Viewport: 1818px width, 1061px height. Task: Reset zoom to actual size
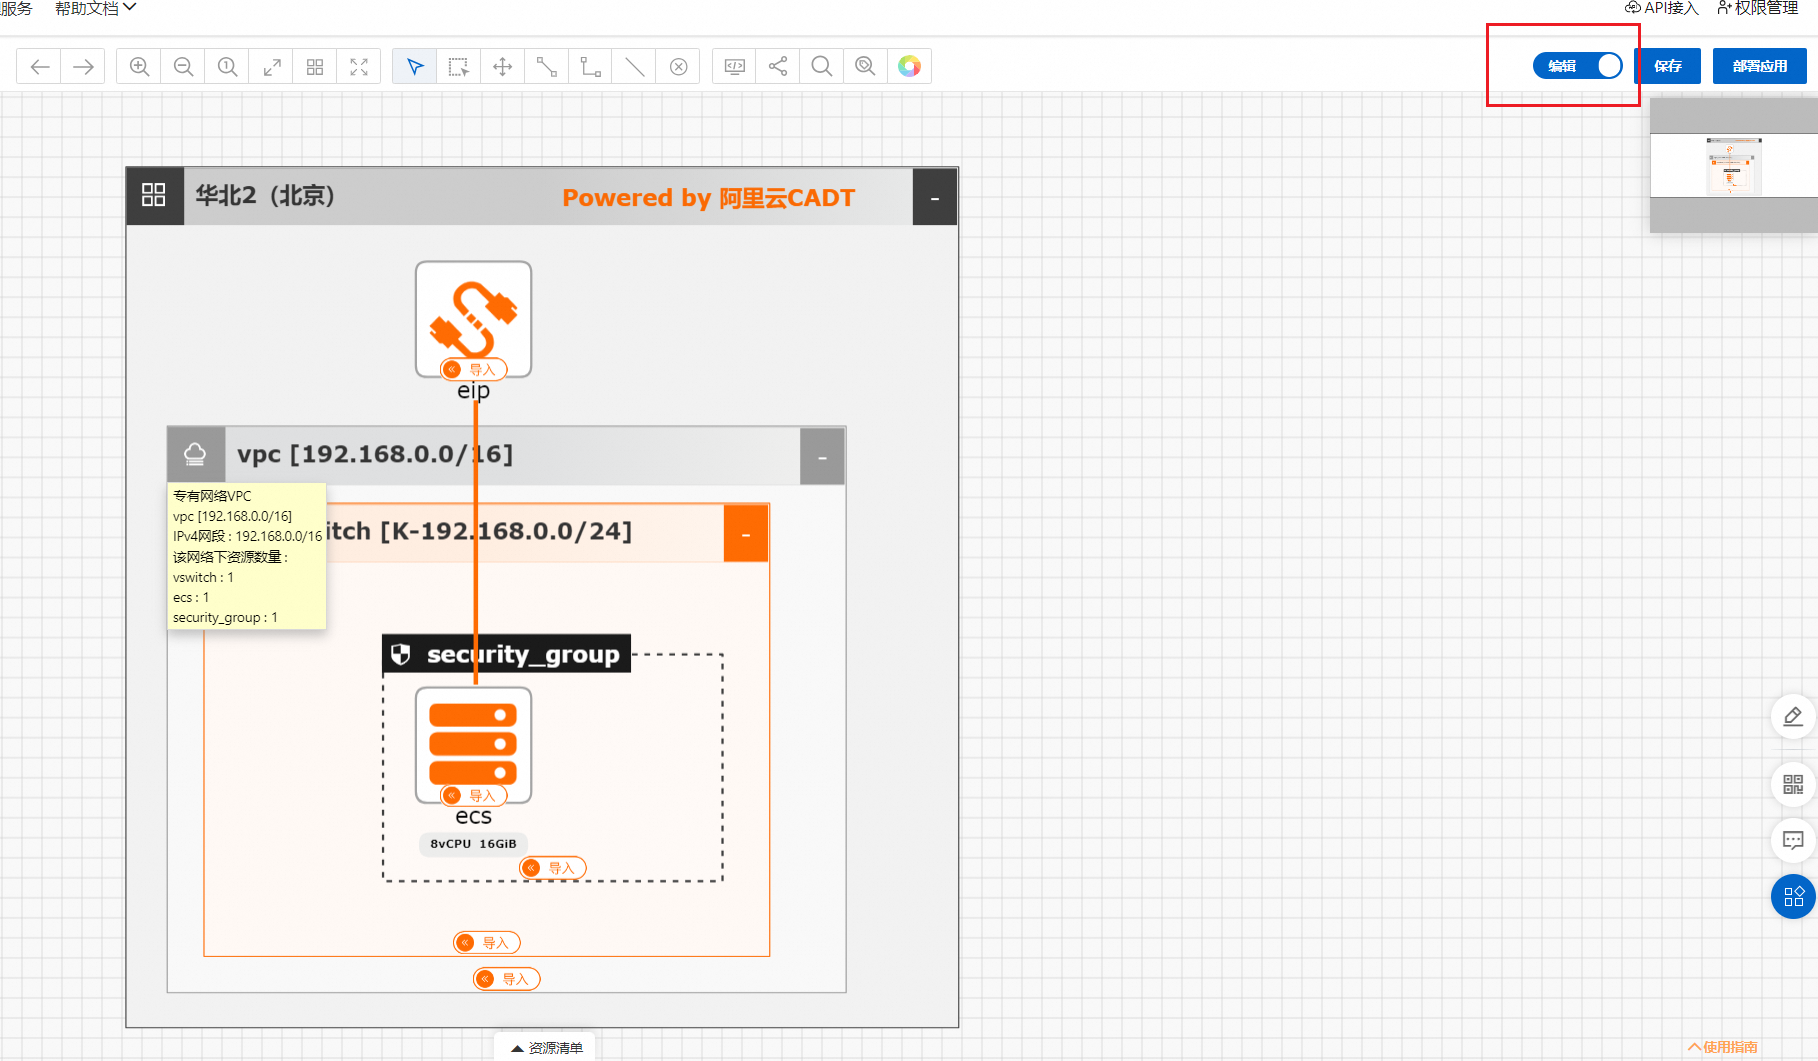point(228,67)
